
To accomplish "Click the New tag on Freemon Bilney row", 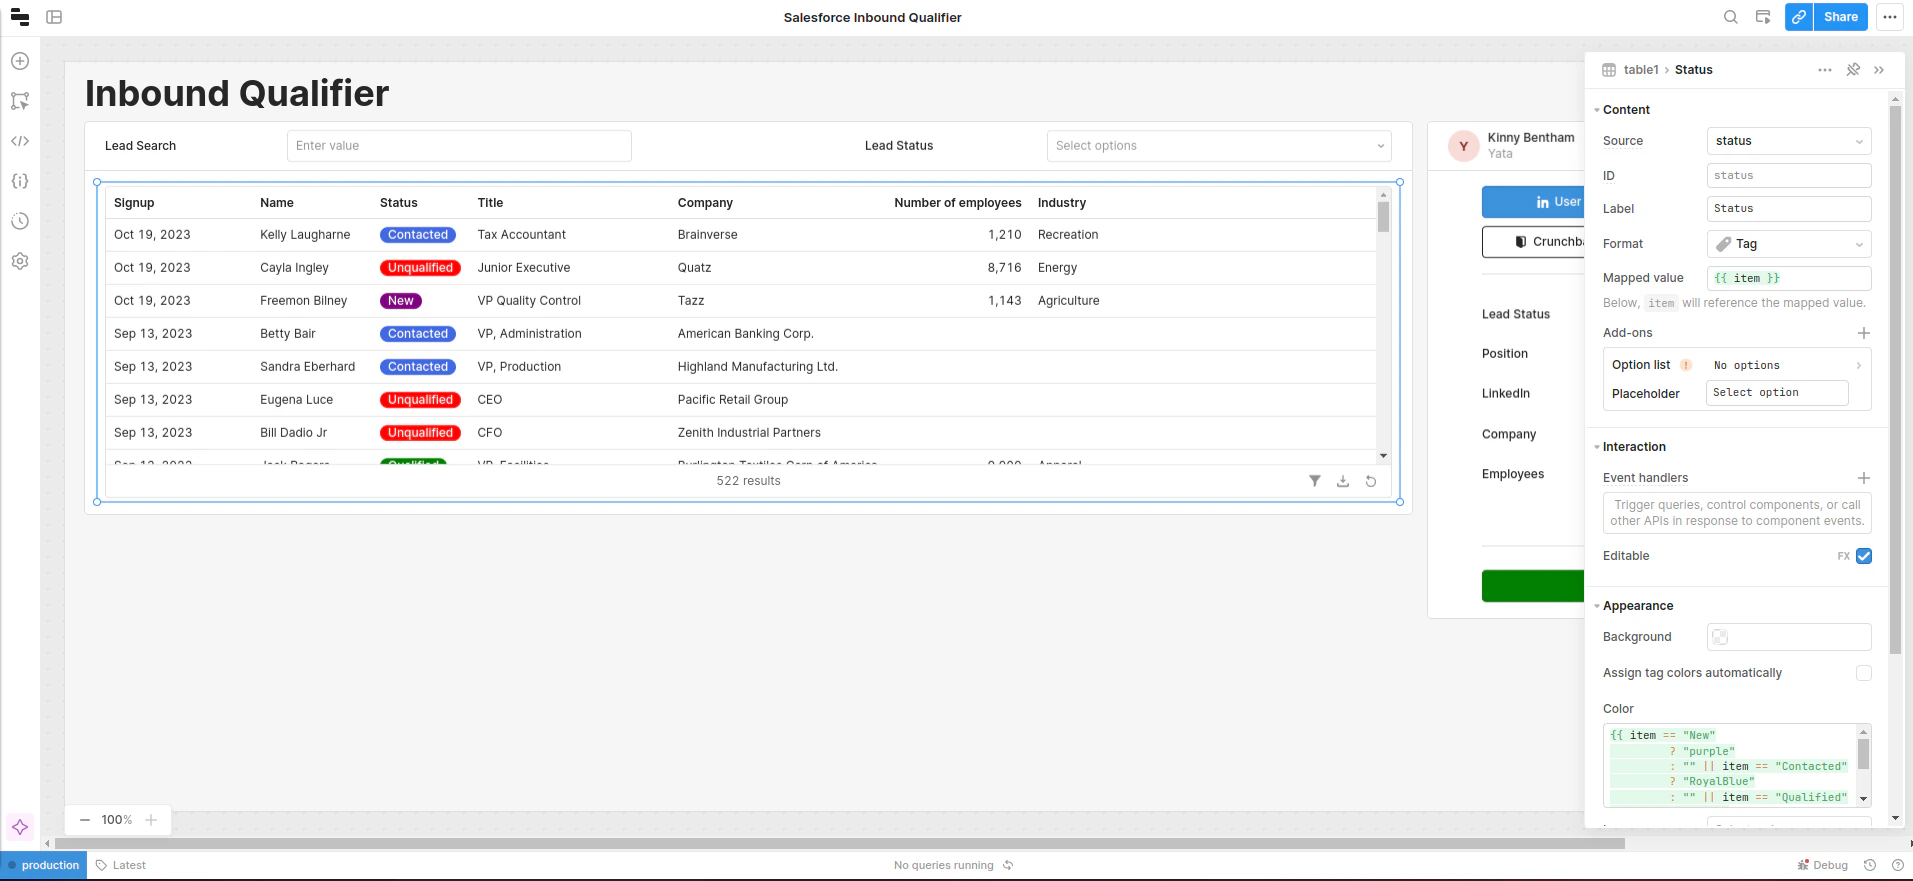I will 401,301.
